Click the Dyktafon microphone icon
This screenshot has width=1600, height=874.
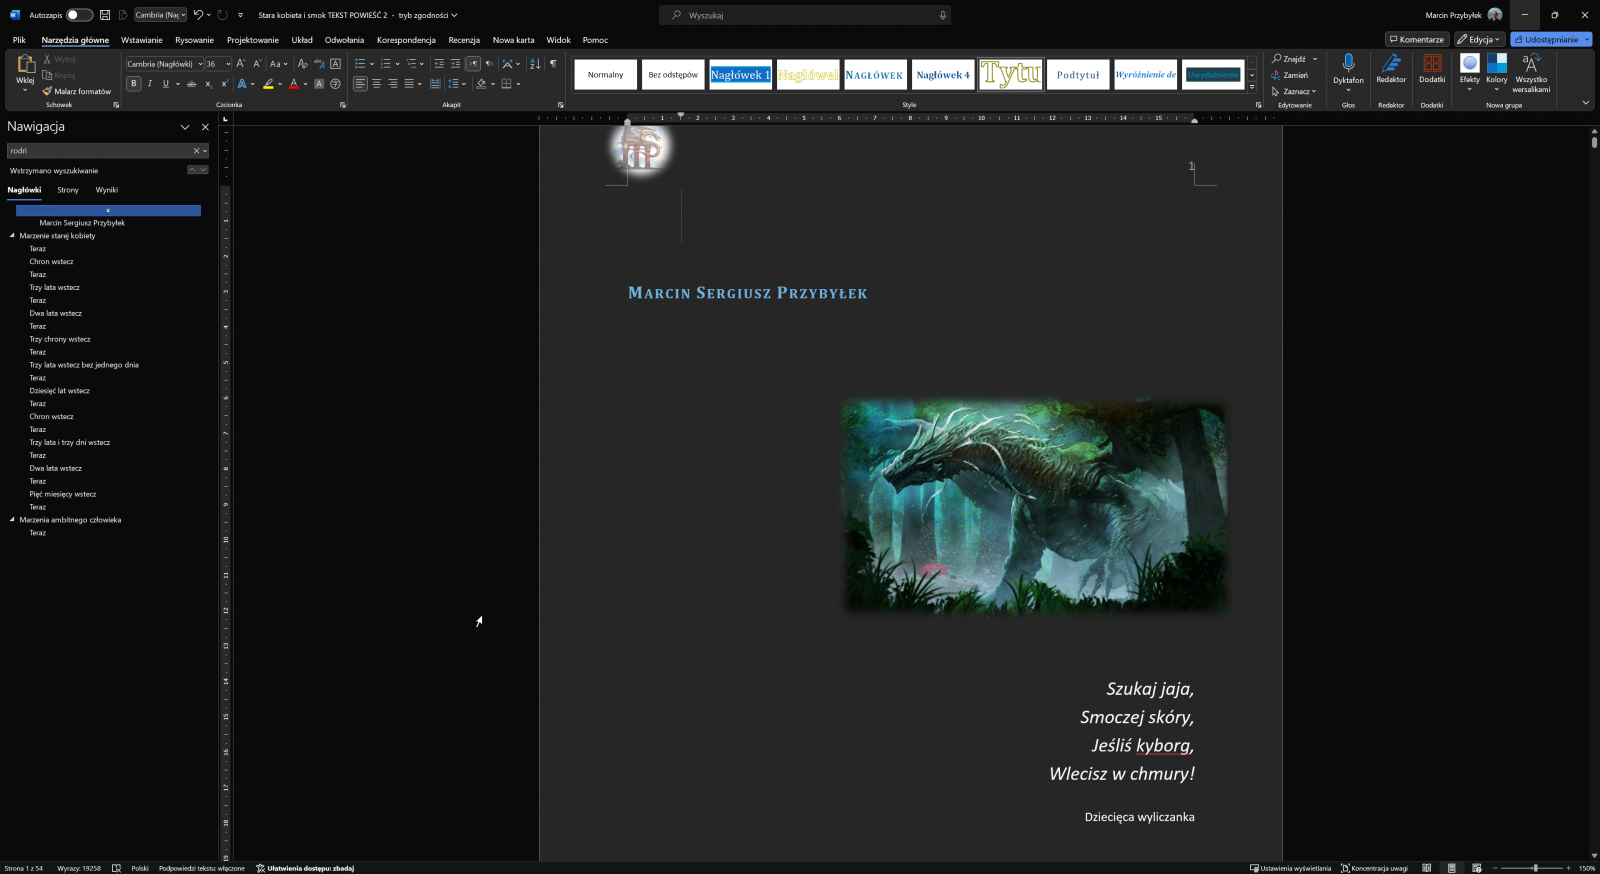(x=1348, y=64)
